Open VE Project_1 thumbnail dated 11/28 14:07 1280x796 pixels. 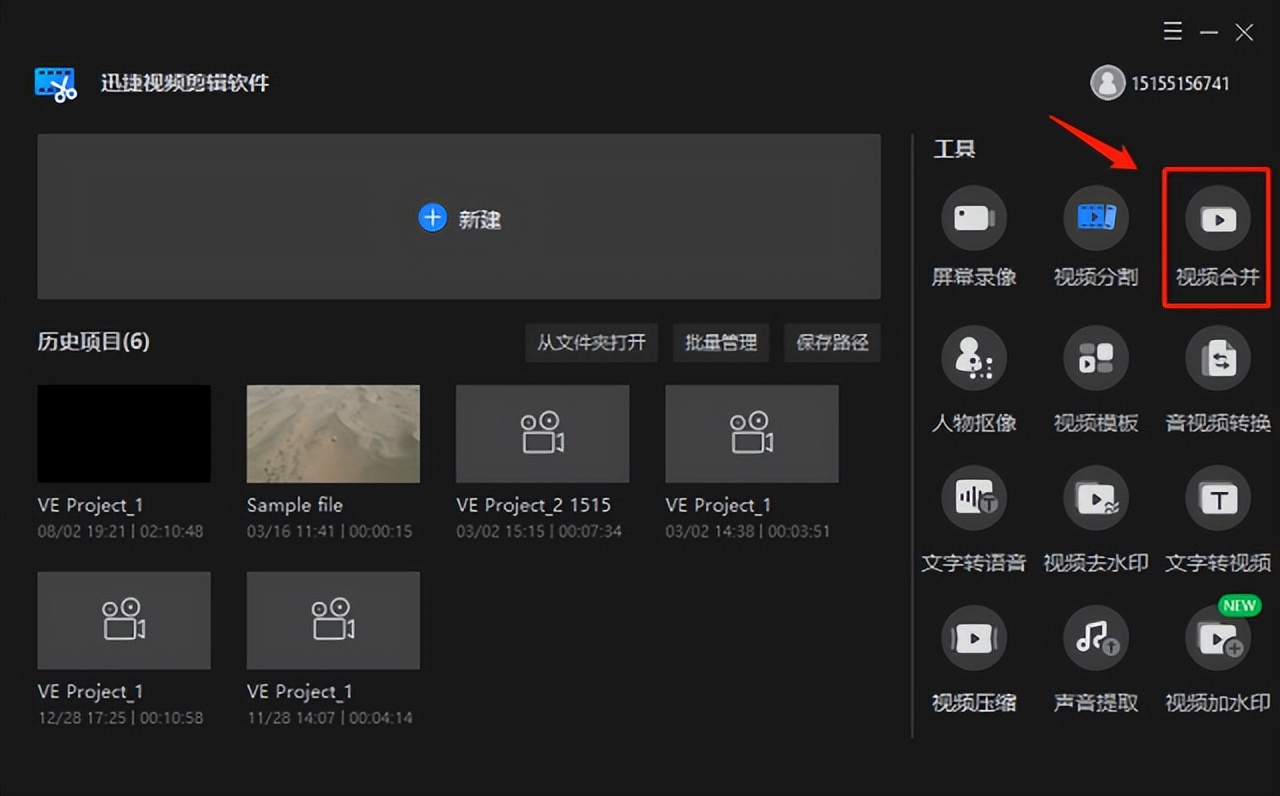(333, 621)
